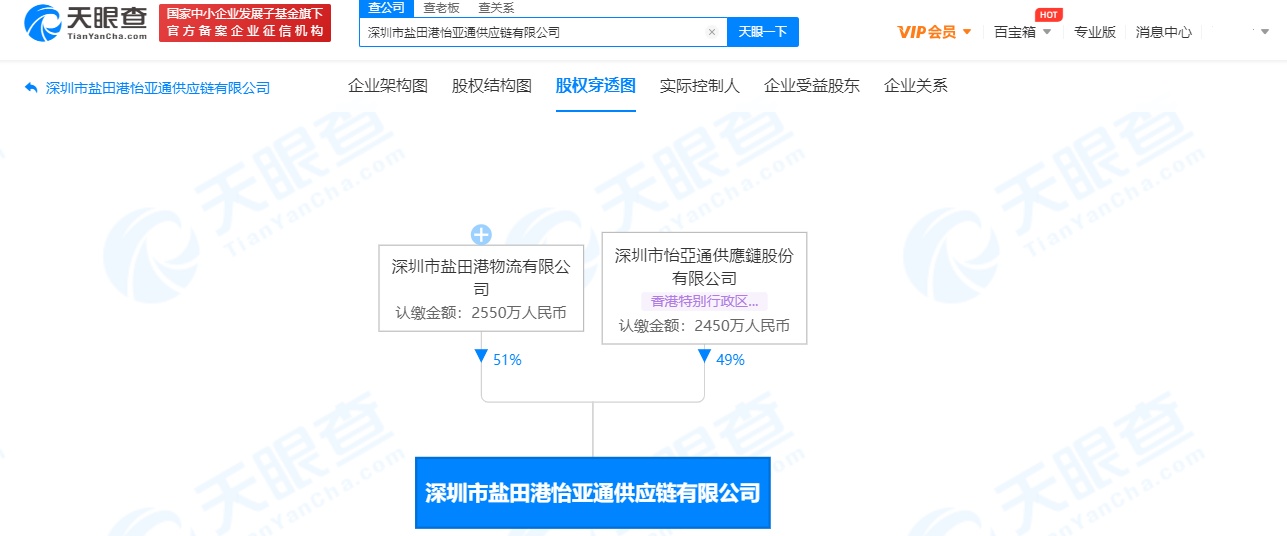The height and width of the screenshot is (536, 1287).
Task: Click into the company search input field
Action: (x=530, y=32)
